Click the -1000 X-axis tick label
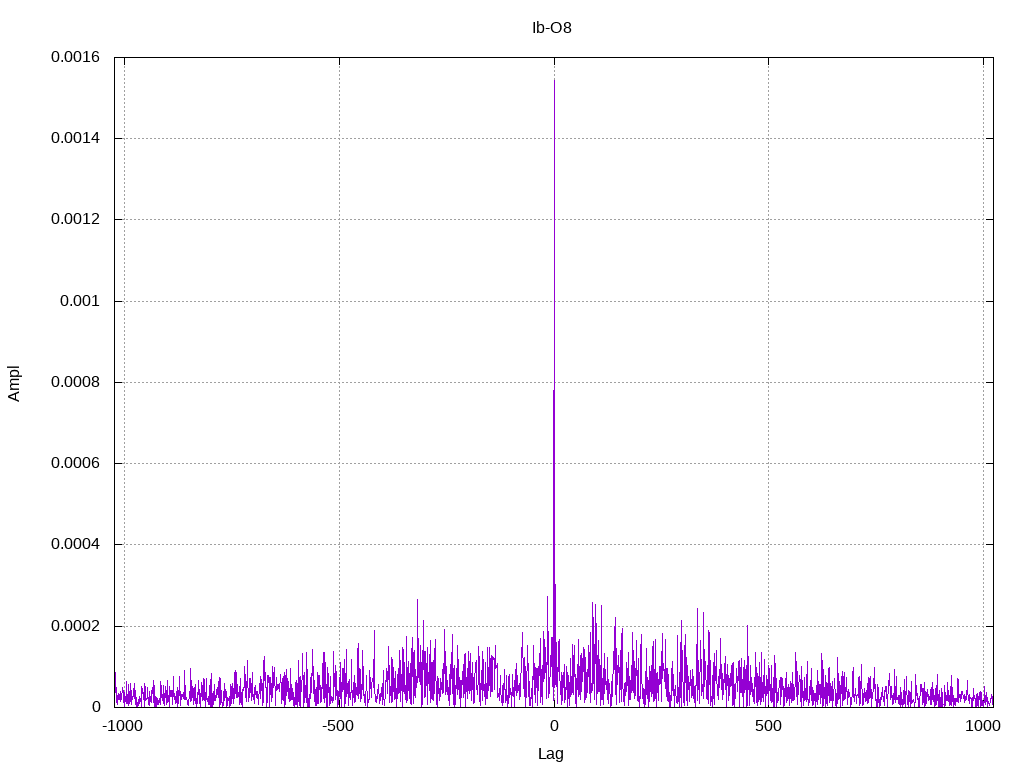Image resolution: width=1024 pixels, height=768 pixels. coord(122,726)
